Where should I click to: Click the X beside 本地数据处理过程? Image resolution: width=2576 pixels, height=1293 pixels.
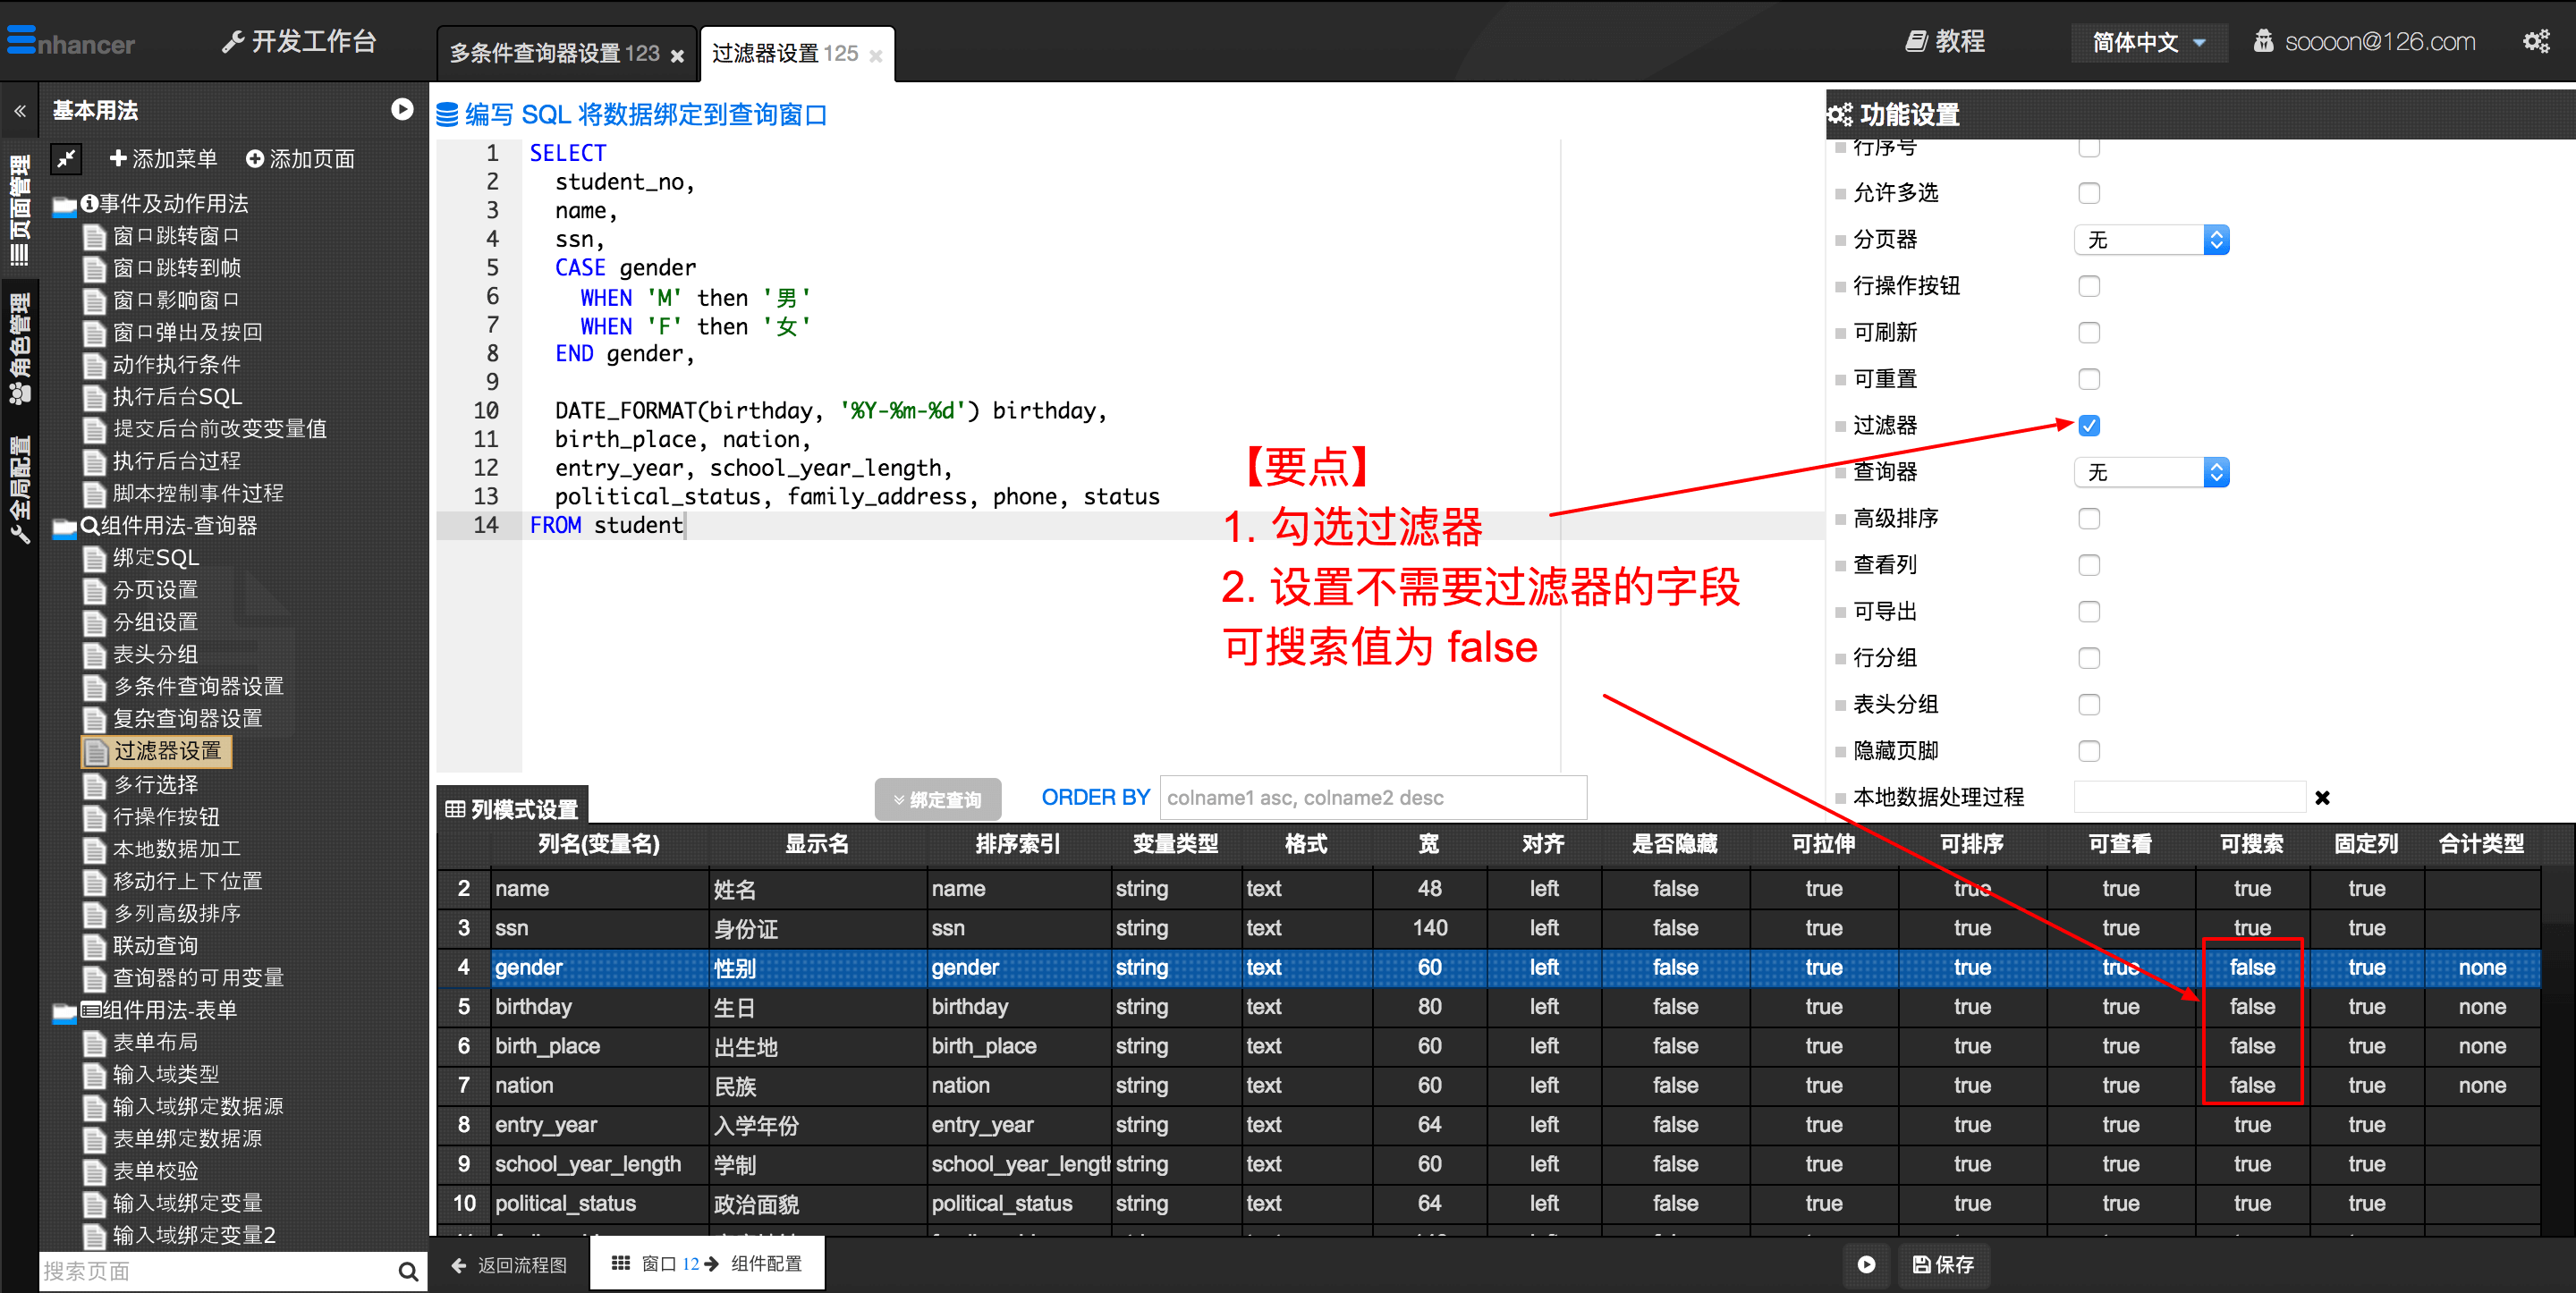pyautogui.click(x=2322, y=797)
